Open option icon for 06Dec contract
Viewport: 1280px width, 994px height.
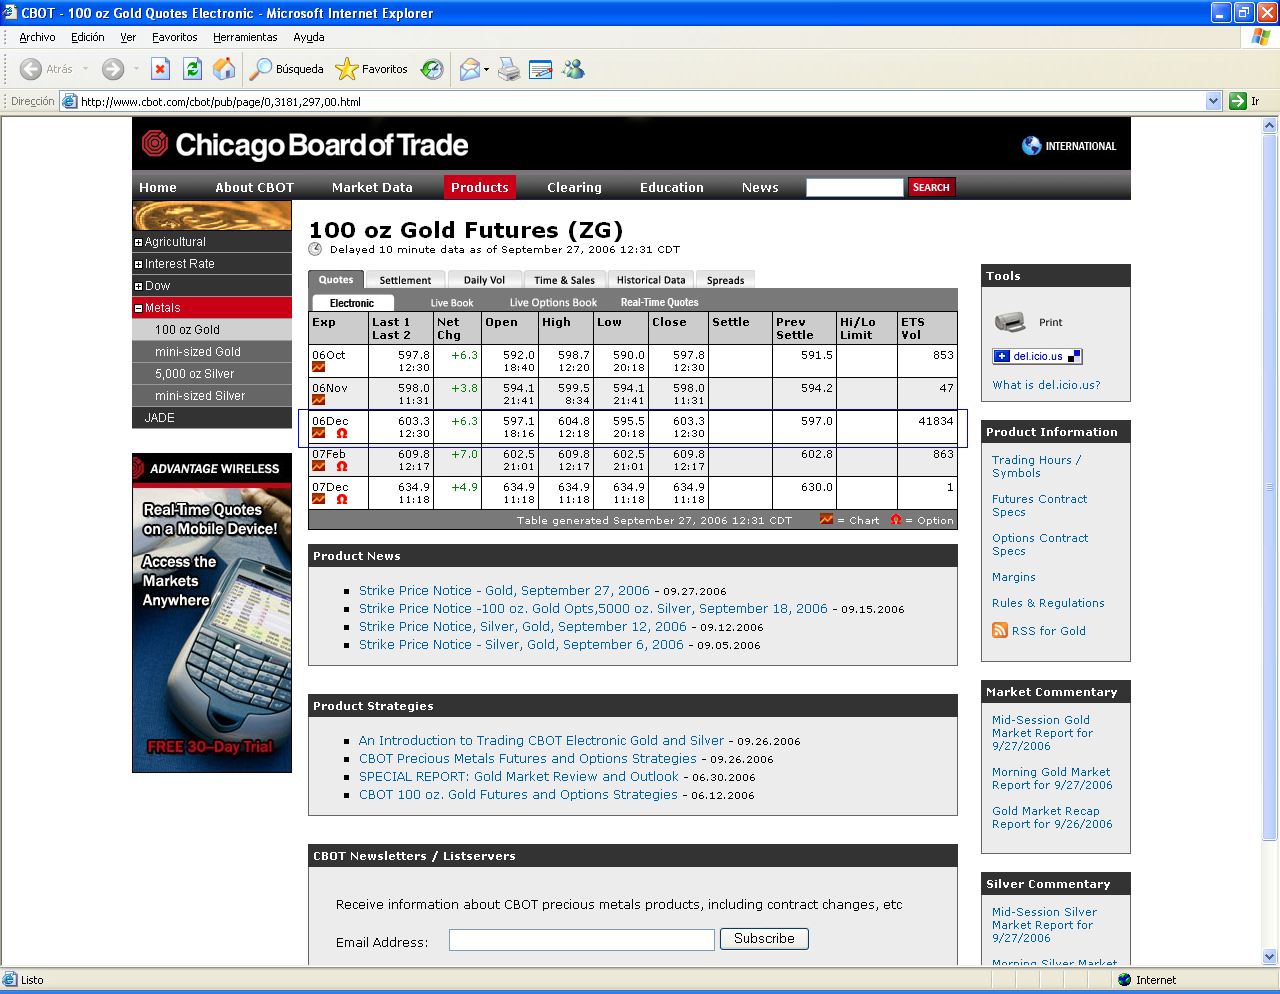pyautogui.click(x=341, y=433)
